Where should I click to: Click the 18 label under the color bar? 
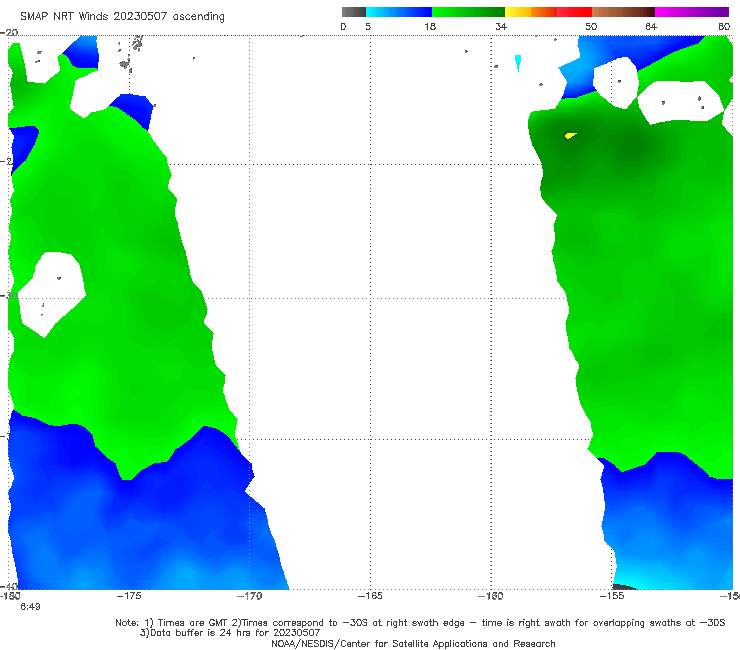pos(430,26)
